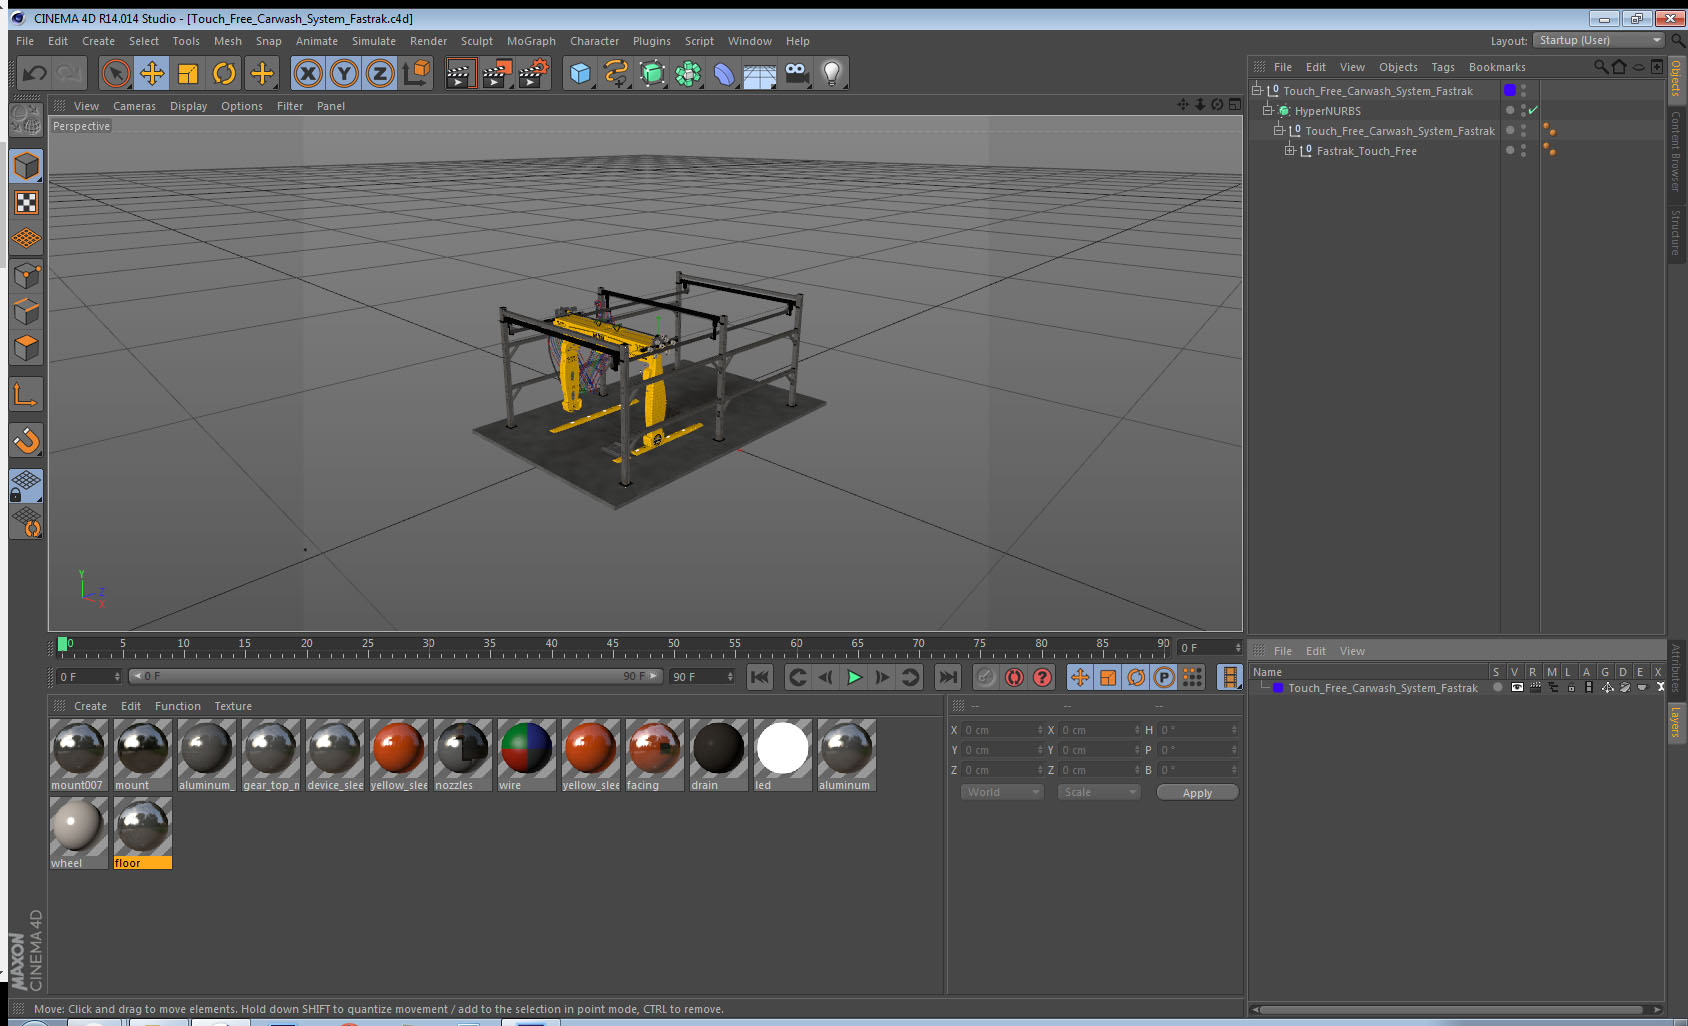Toggle X-axis lock
This screenshot has width=1688, height=1026.
click(308, 73)
